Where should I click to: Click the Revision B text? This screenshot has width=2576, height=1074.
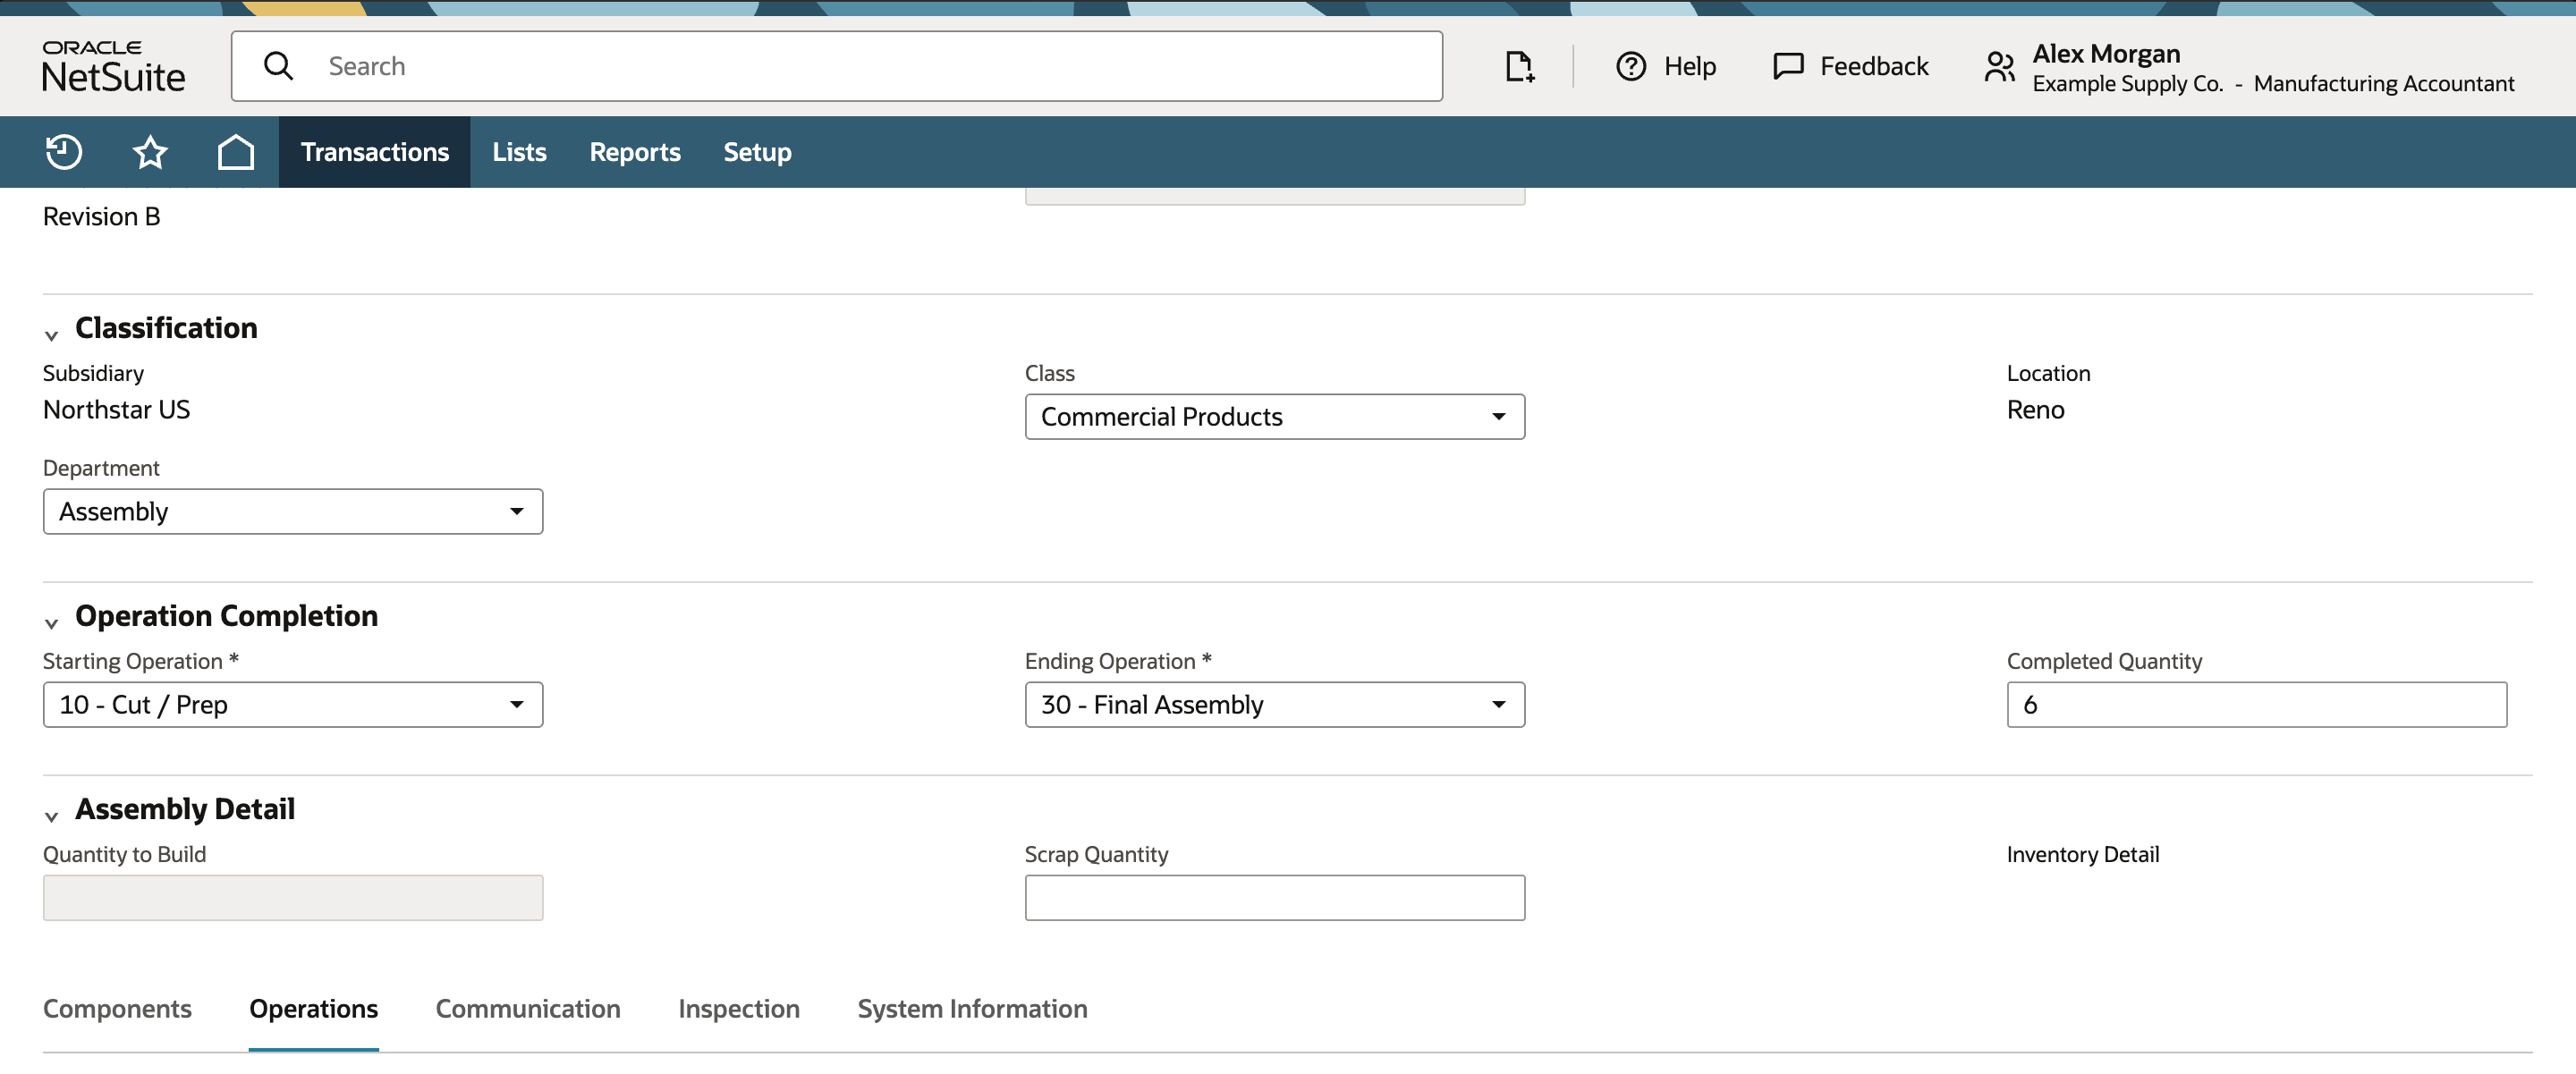tap(101, 216)
